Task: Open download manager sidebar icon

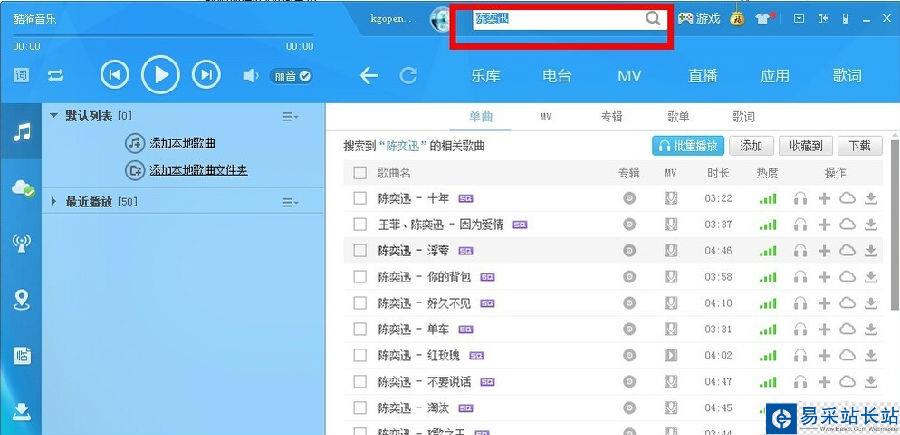Action: 22,411
